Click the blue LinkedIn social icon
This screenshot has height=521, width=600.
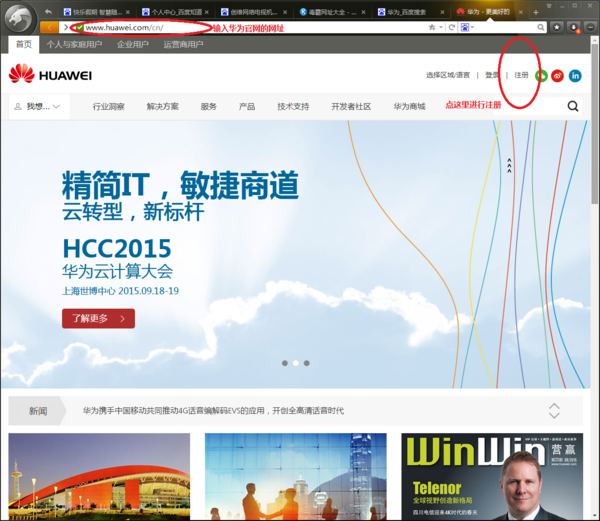click(x=575, y=76)
